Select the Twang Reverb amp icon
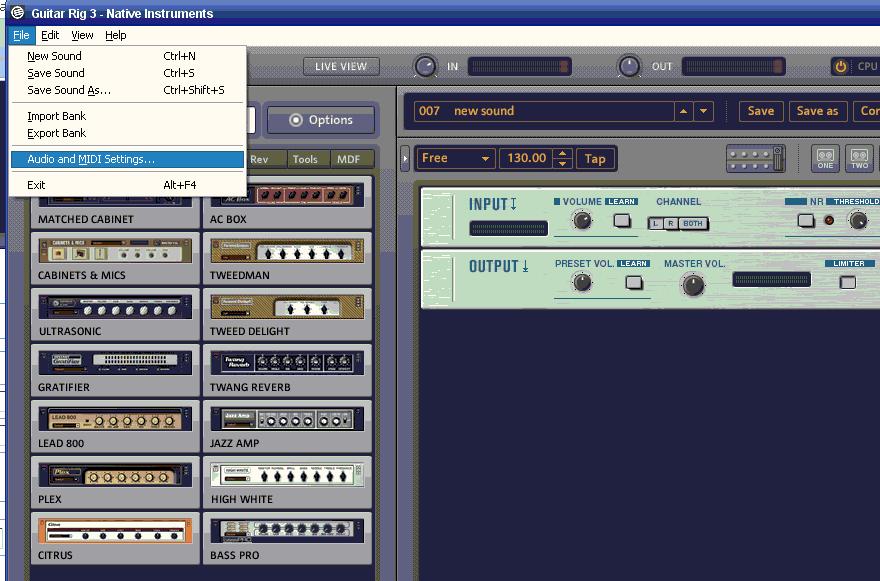 point(287,363)
